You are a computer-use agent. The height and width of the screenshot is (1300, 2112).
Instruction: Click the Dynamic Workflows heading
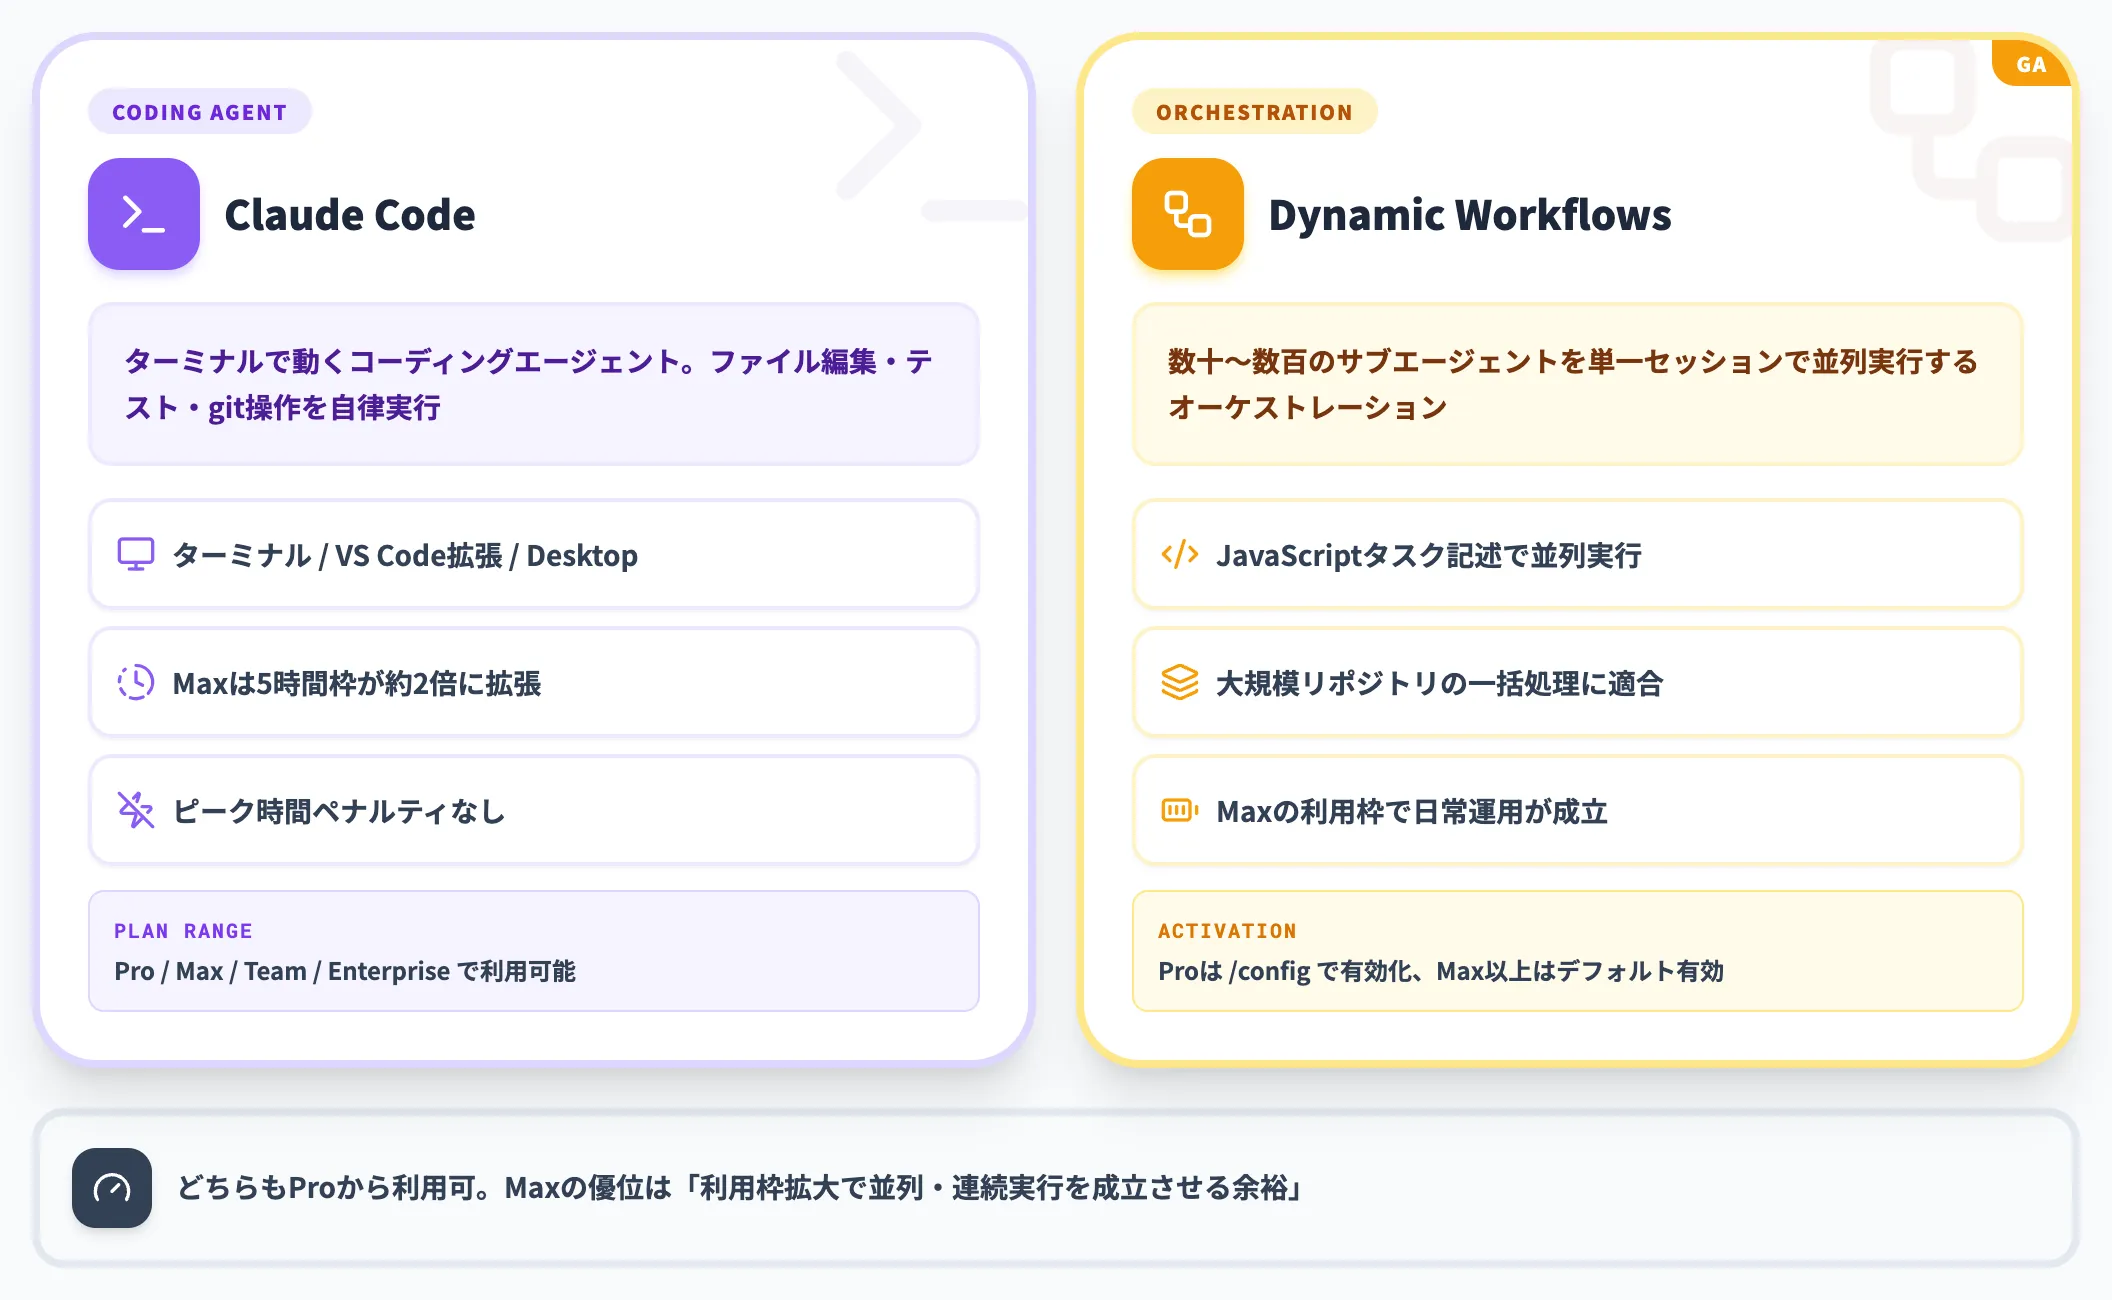1470,215
